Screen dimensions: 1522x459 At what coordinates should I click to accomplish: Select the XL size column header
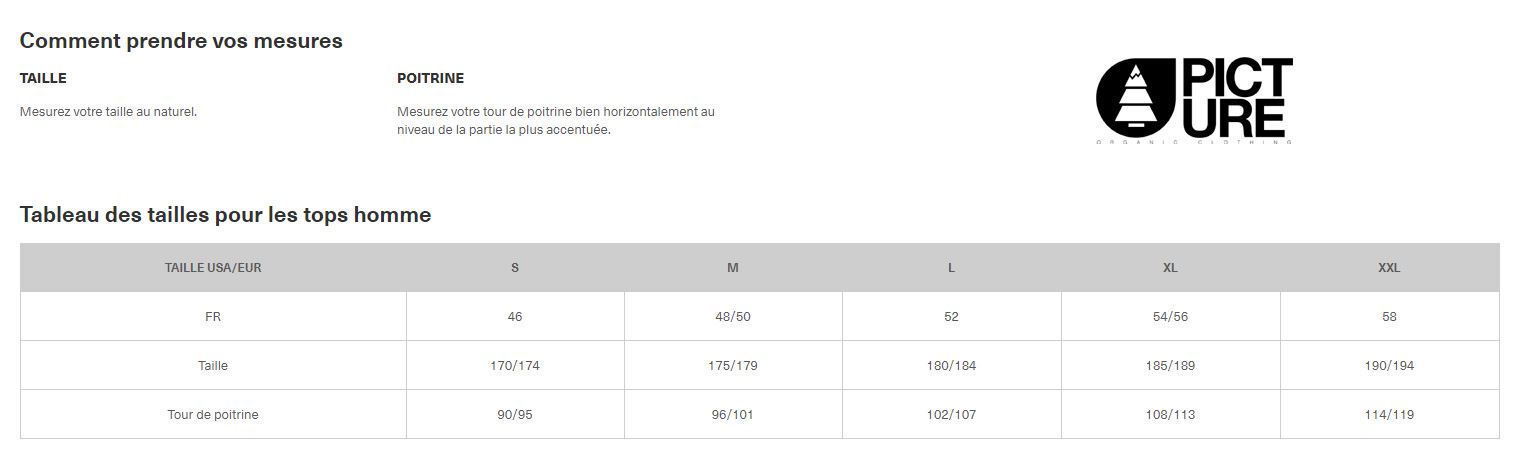(x=1170, y=268)
